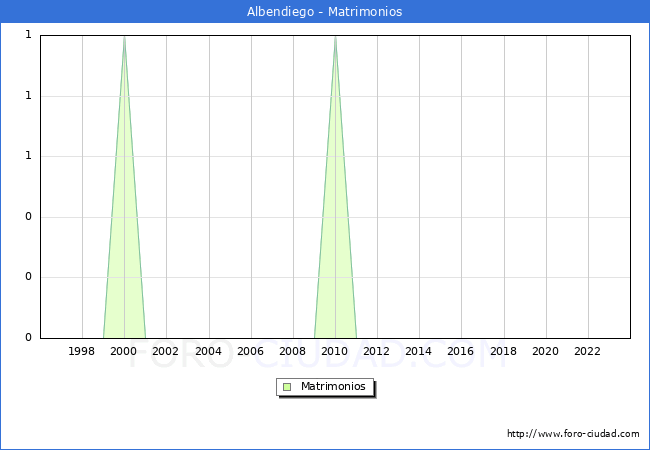This screenshot has height=450, width=650.
Task: Click the peak at year 2000
Action: 124,38
